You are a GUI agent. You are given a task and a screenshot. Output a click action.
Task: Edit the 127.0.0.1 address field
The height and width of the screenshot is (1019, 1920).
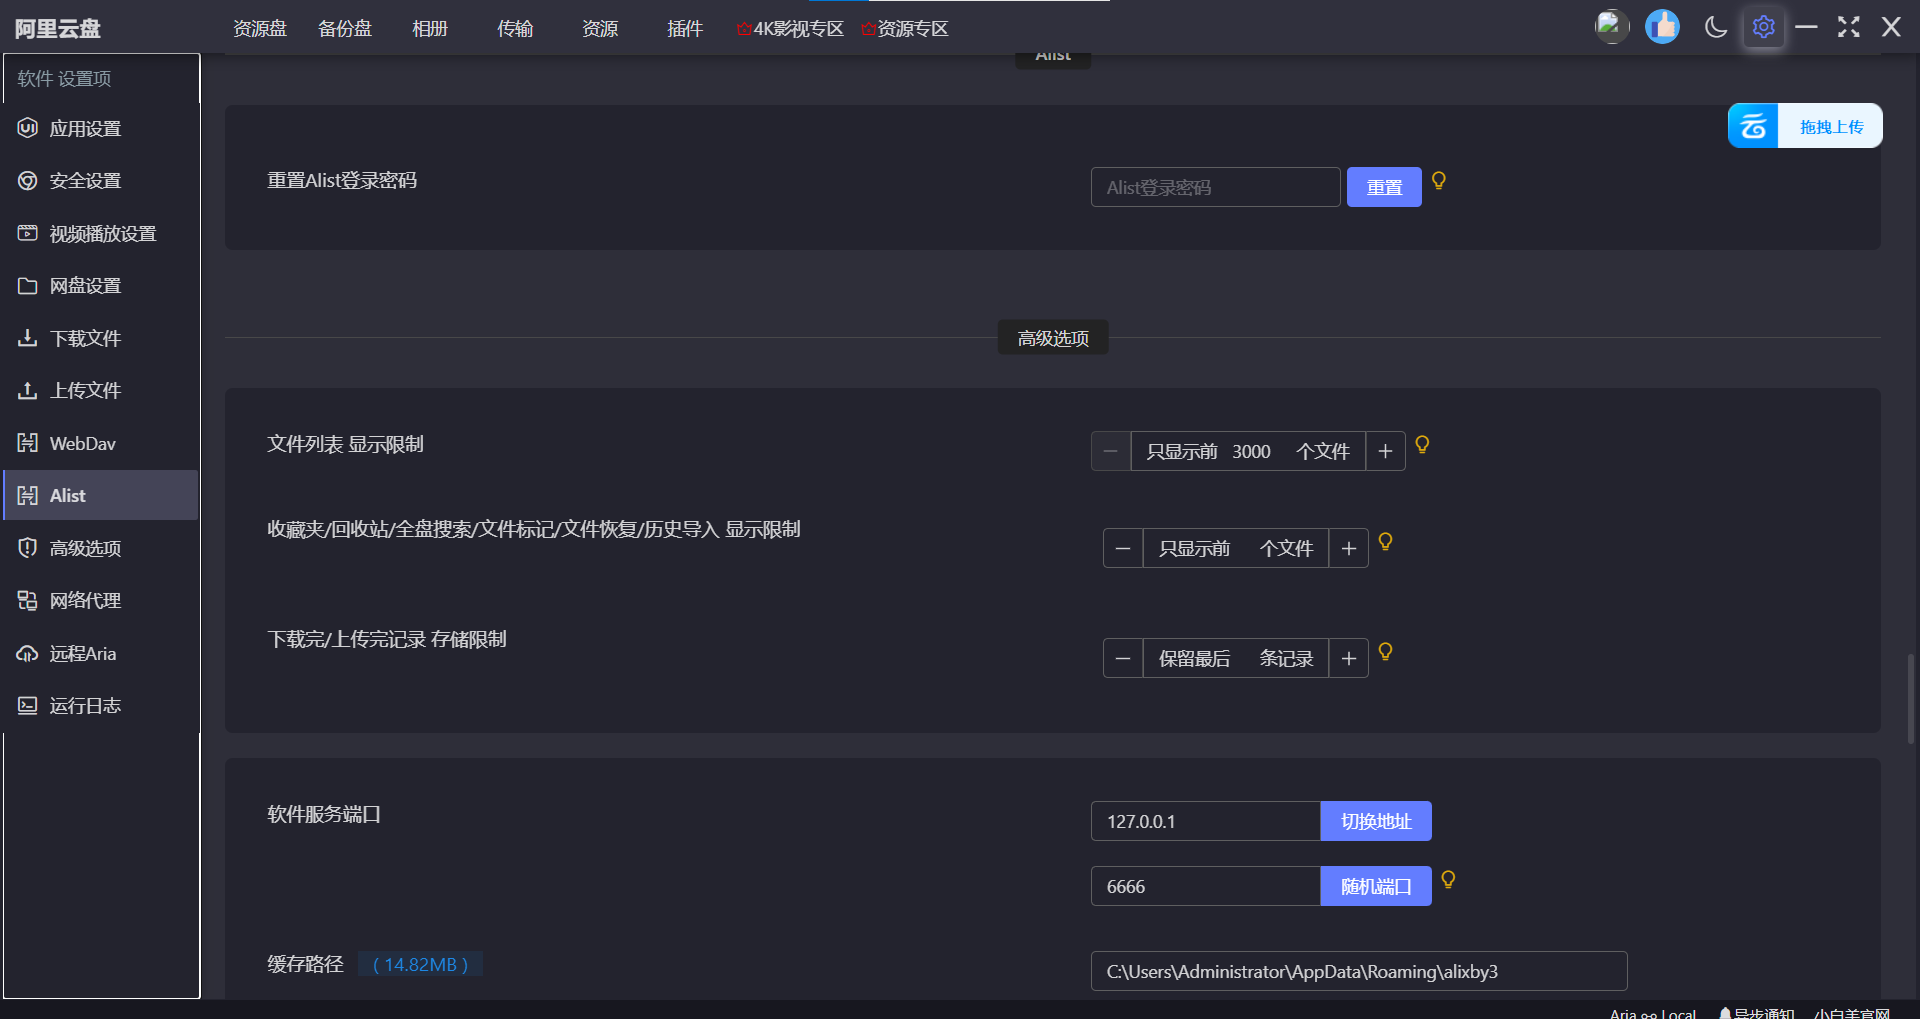point(1205,821)
